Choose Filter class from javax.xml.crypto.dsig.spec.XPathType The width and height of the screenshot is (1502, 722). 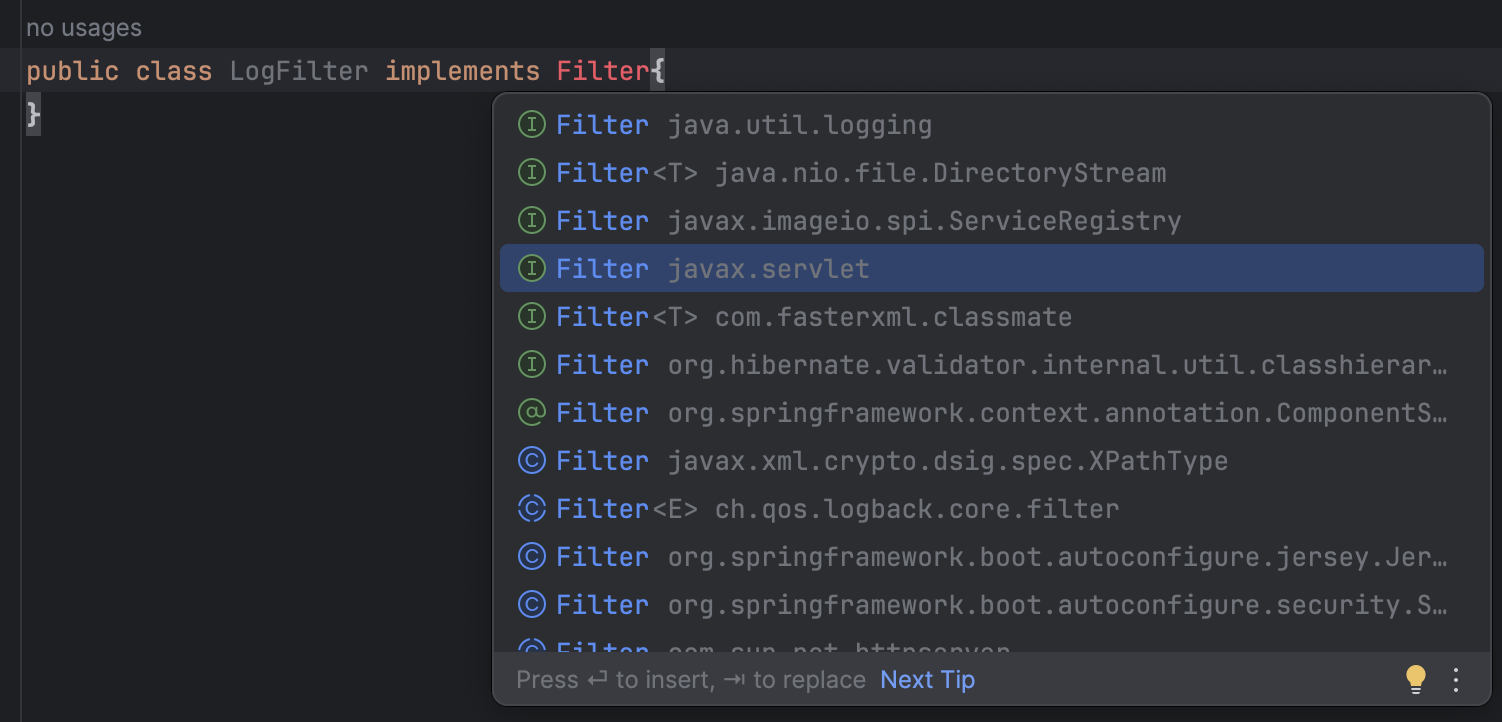pos(991,461)
